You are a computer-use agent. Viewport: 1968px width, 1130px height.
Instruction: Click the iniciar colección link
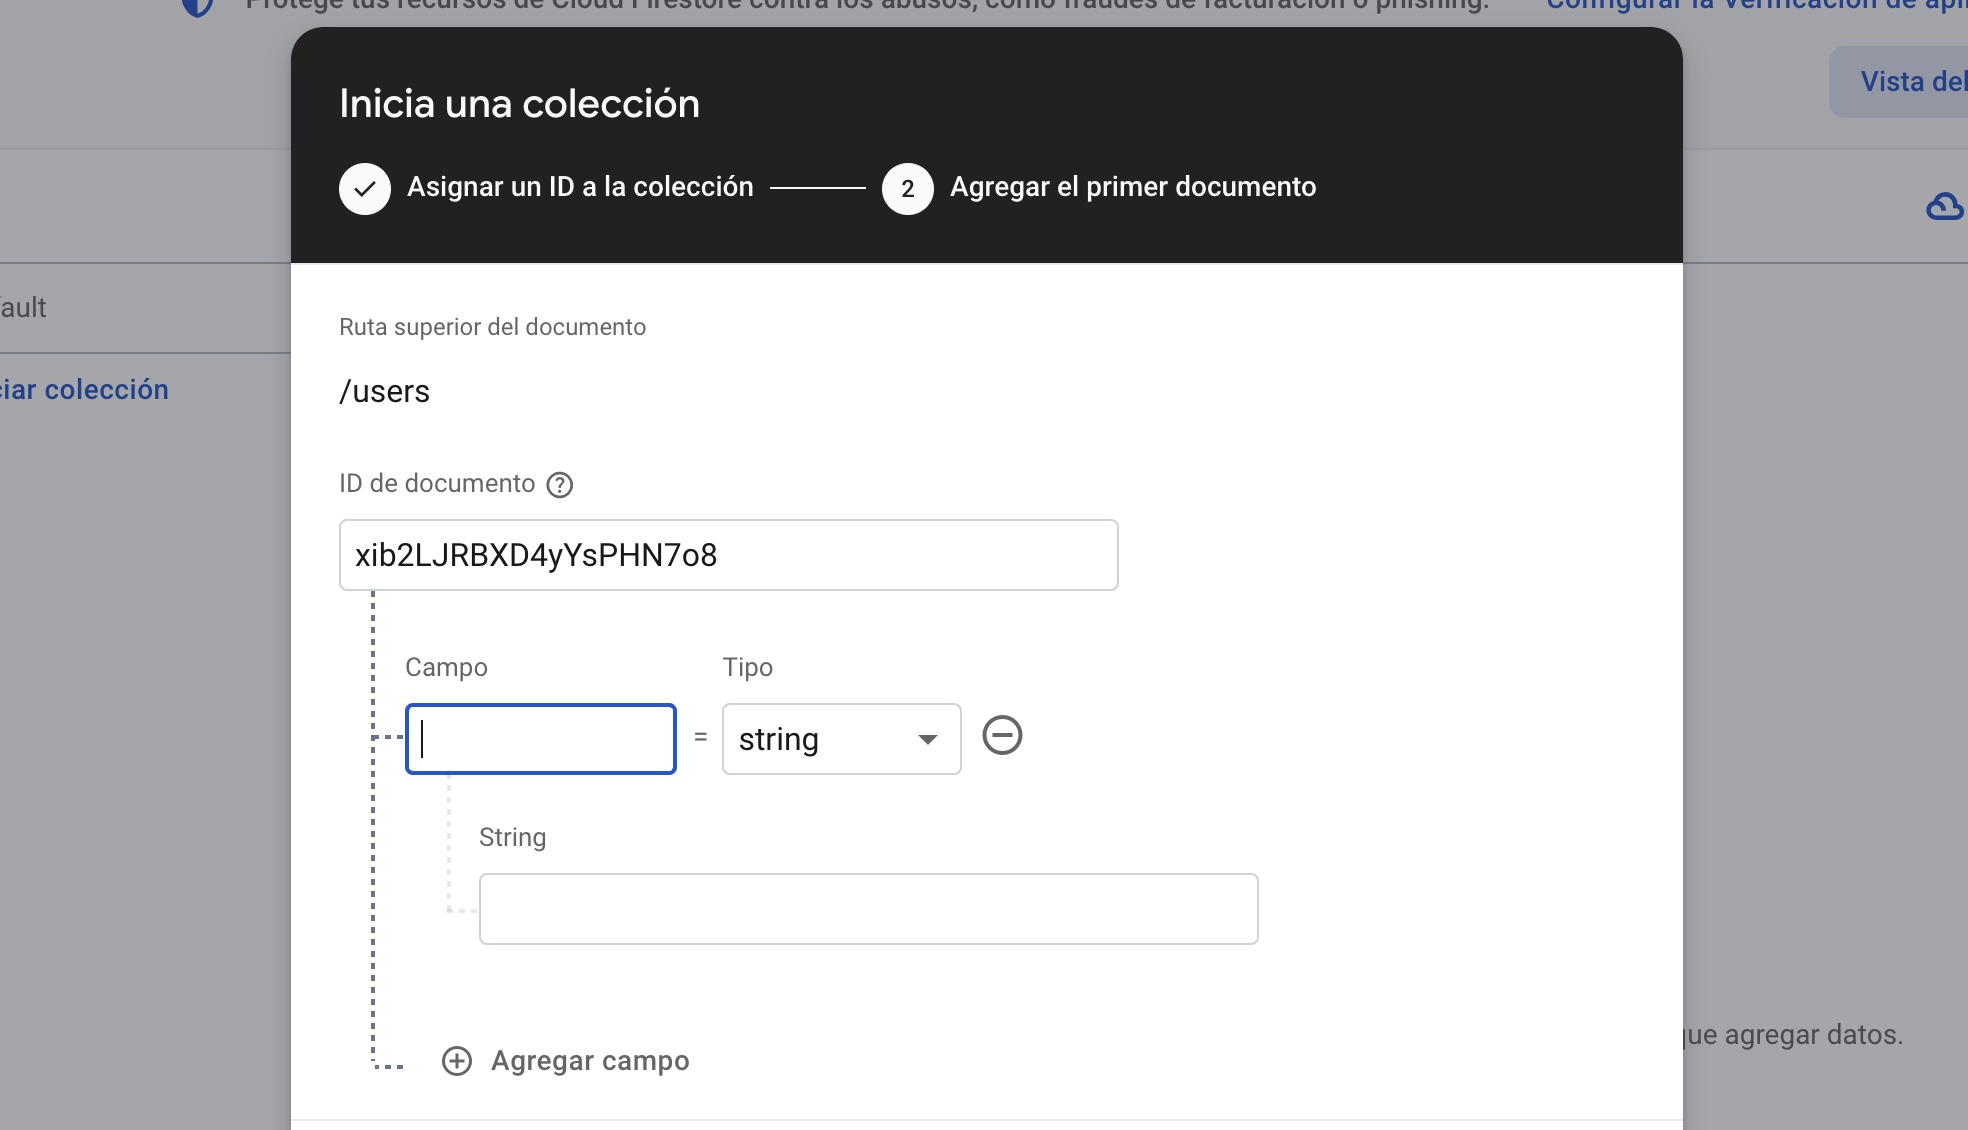[x=84, y=389]
